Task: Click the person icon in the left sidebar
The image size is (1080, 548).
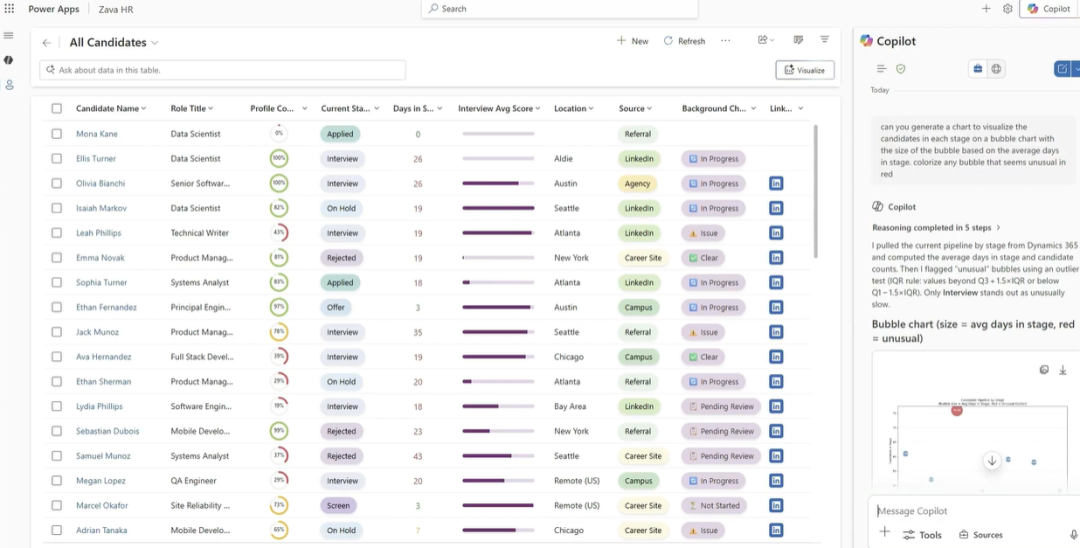Action: 9,85
